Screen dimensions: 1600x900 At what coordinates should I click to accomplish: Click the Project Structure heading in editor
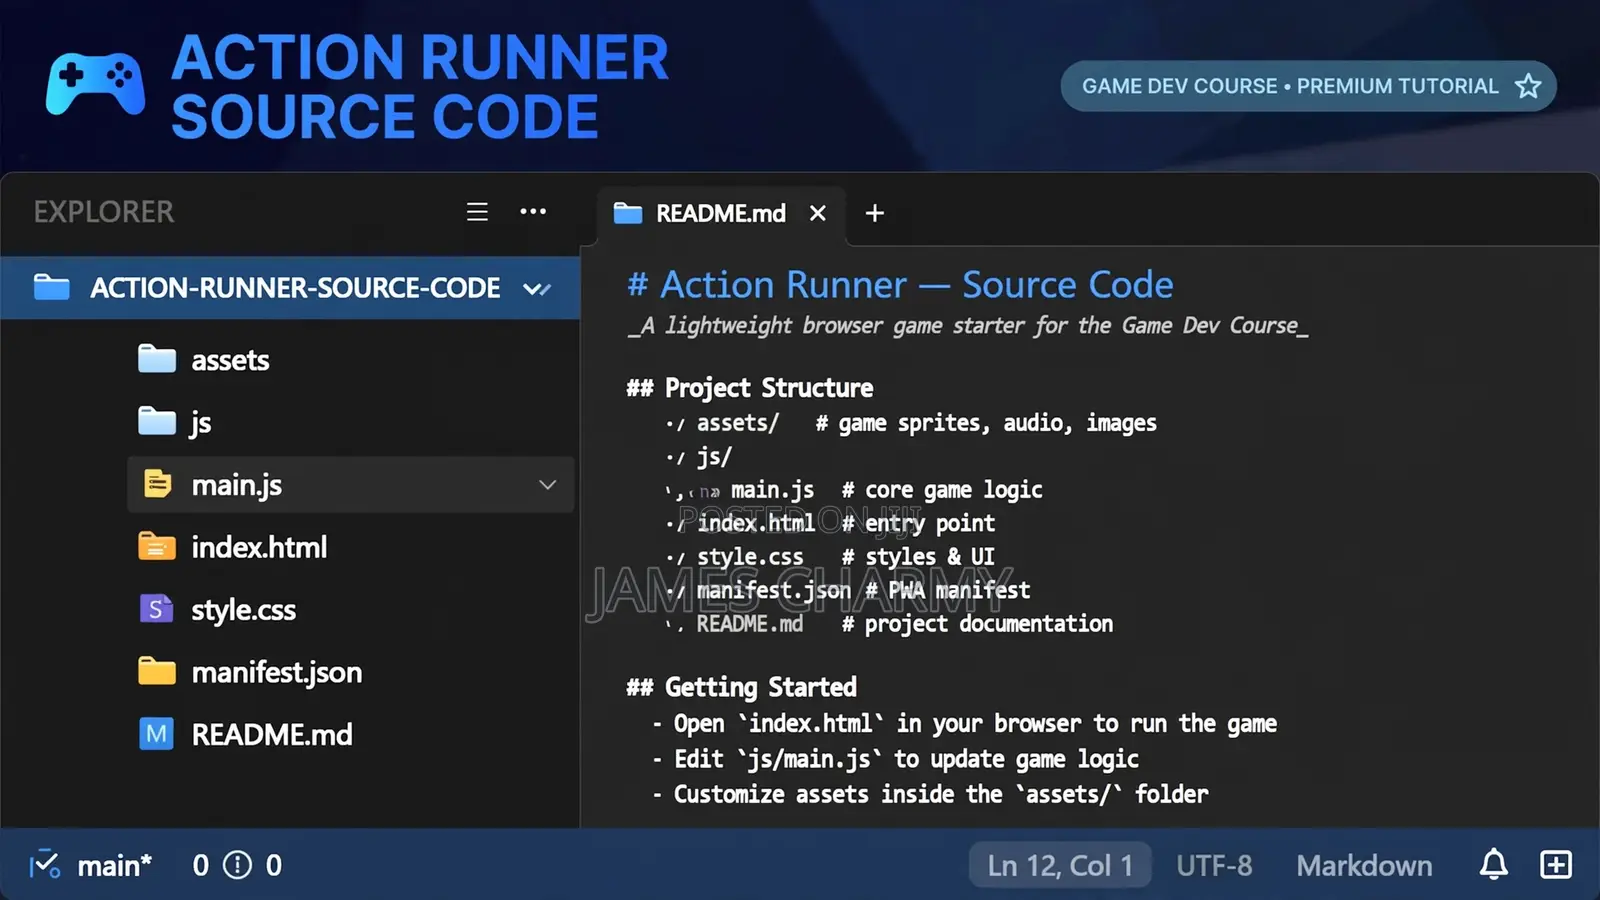point(750,388)
